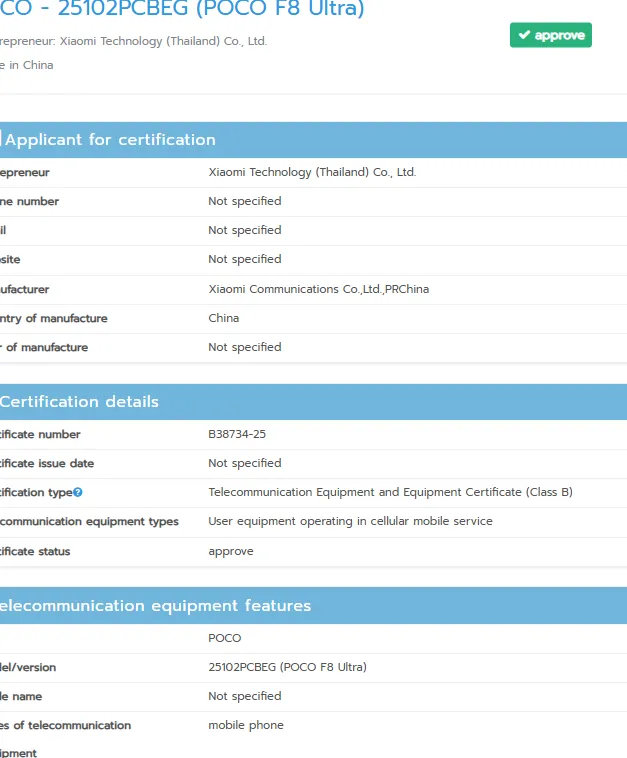
Task: Click the Certification details section header
Action: coord(80,402)
